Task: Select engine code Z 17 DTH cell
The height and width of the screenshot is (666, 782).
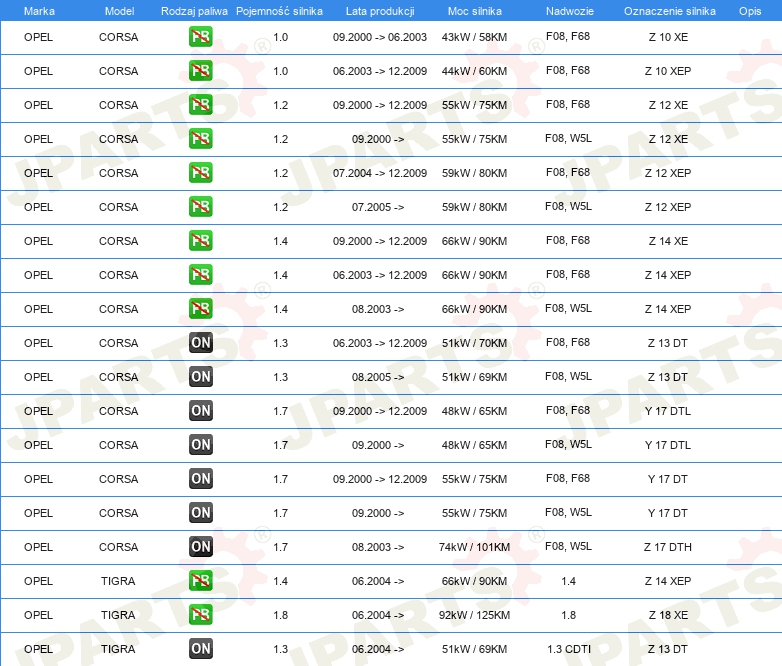Action: (667, 547)
